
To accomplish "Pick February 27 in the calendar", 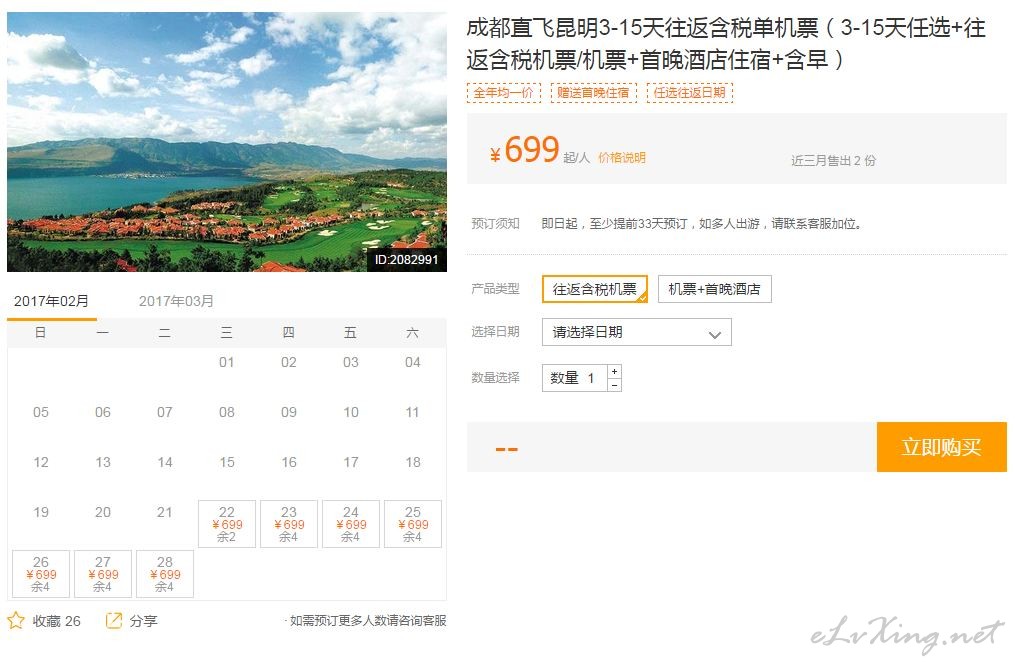I will [103, 573].
